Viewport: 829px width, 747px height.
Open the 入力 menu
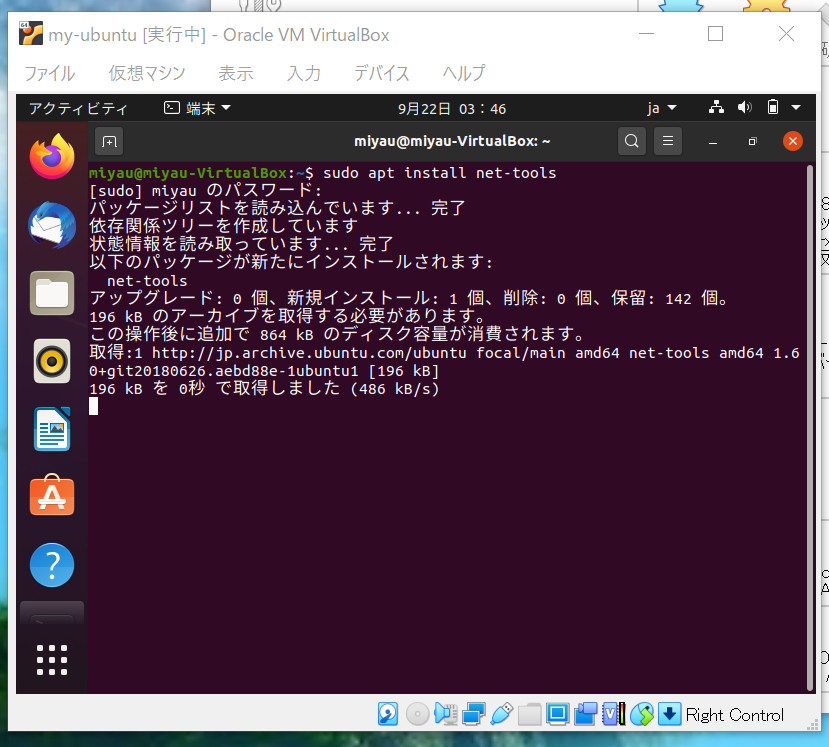303,73
